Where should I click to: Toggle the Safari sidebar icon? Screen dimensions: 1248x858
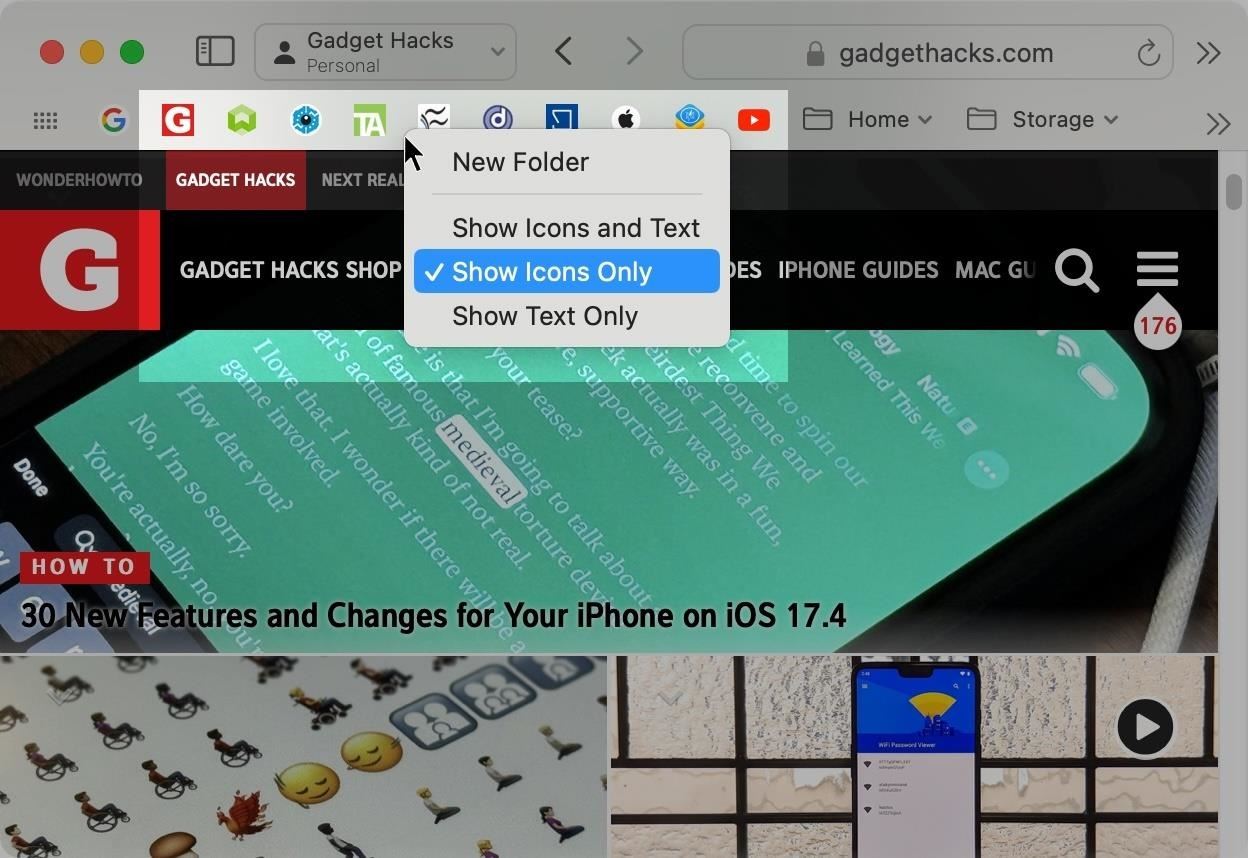(x=214, y=51)
